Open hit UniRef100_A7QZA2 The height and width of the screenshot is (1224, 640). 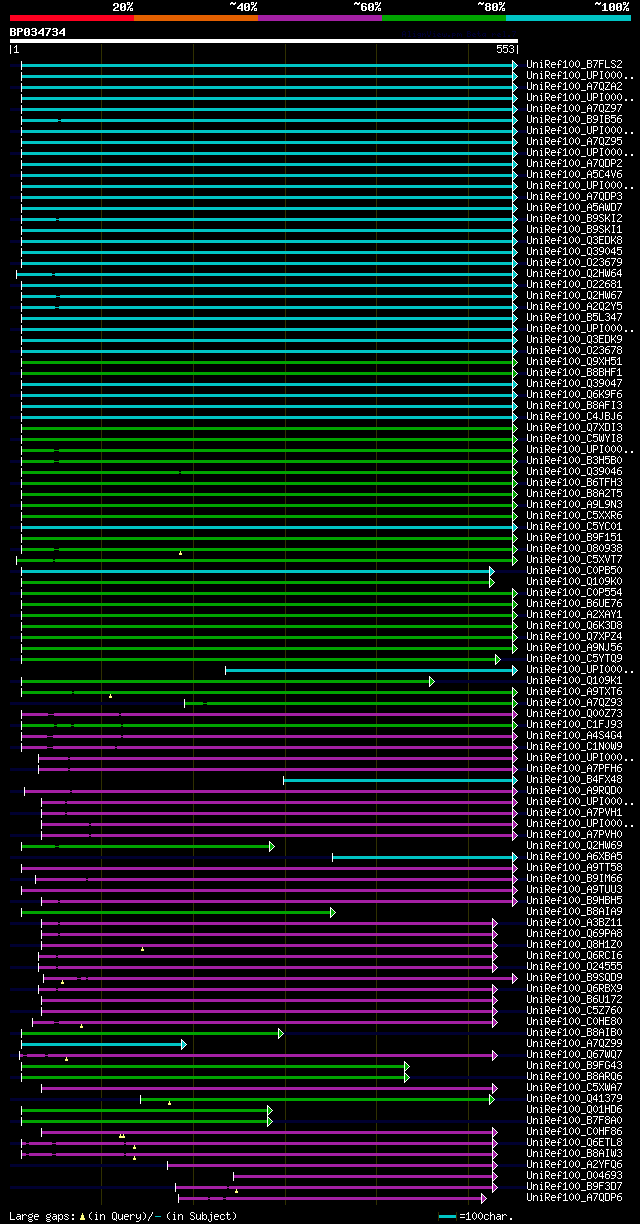575,87
